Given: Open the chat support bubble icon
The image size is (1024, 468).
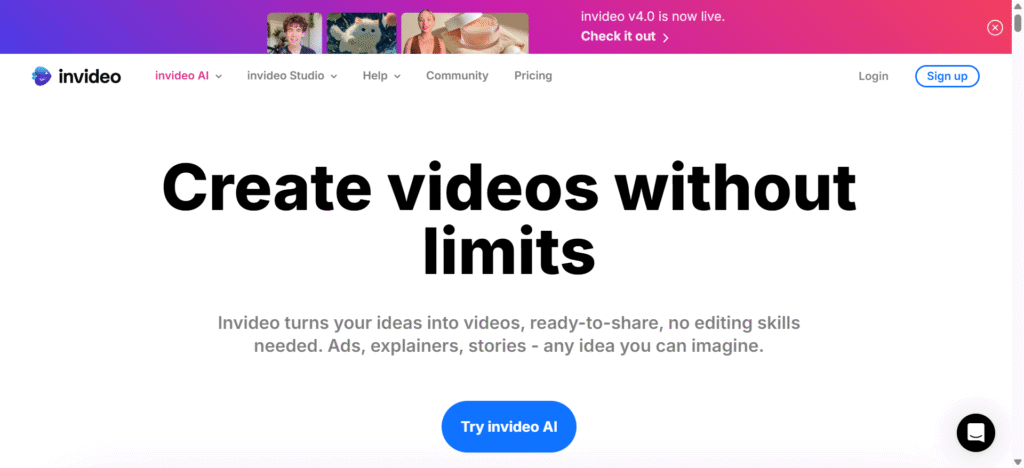Looking at the screenshot, I should tap(976, 433).
